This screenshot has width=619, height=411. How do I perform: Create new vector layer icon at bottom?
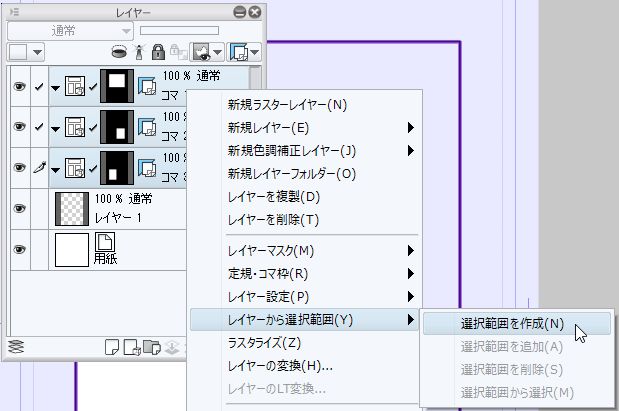click(132, 347)
